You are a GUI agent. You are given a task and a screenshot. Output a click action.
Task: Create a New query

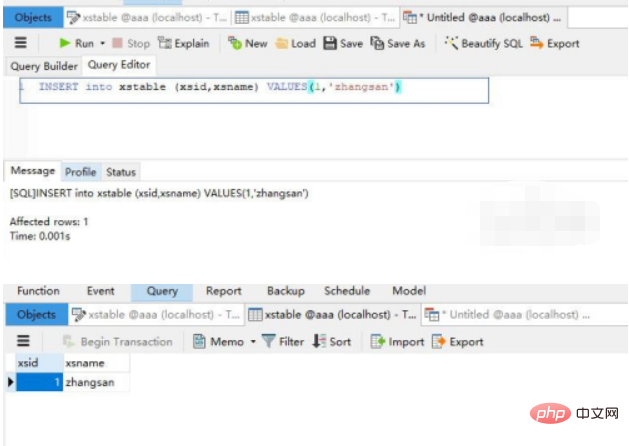point(248,43)
